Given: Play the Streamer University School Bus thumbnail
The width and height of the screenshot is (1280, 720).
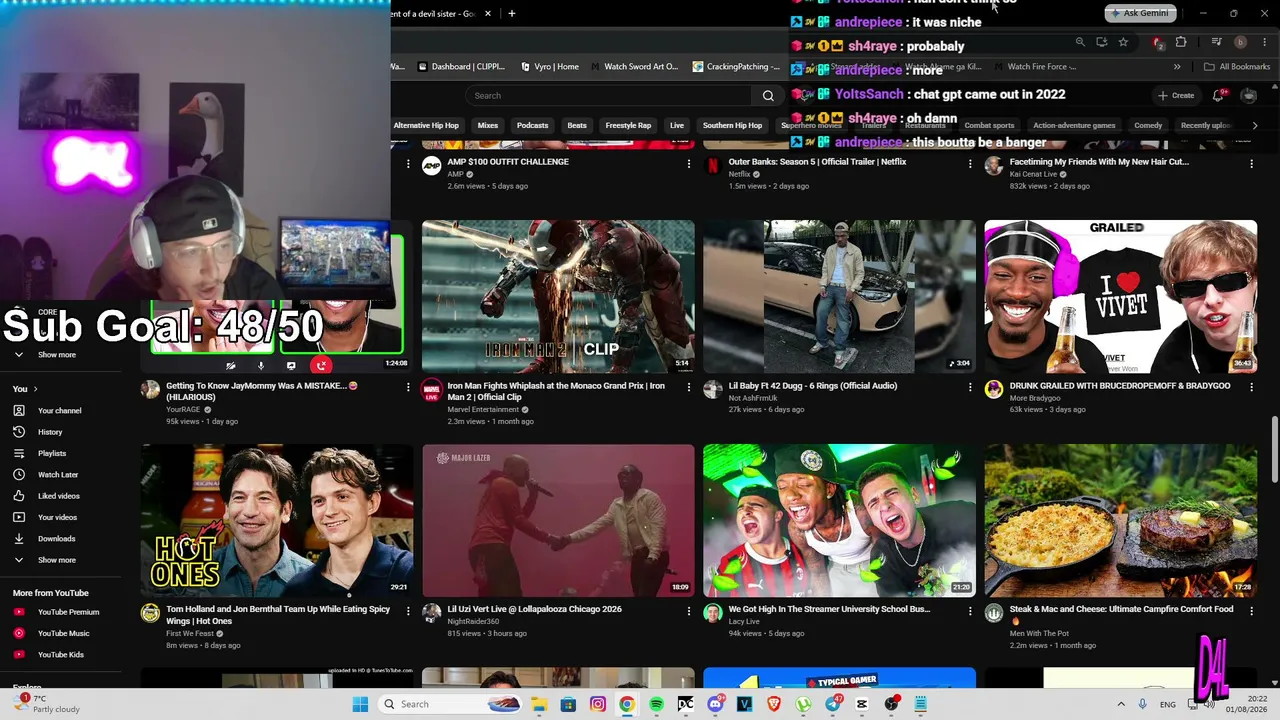Looking at the screenshot, I should tap(840, 520).
